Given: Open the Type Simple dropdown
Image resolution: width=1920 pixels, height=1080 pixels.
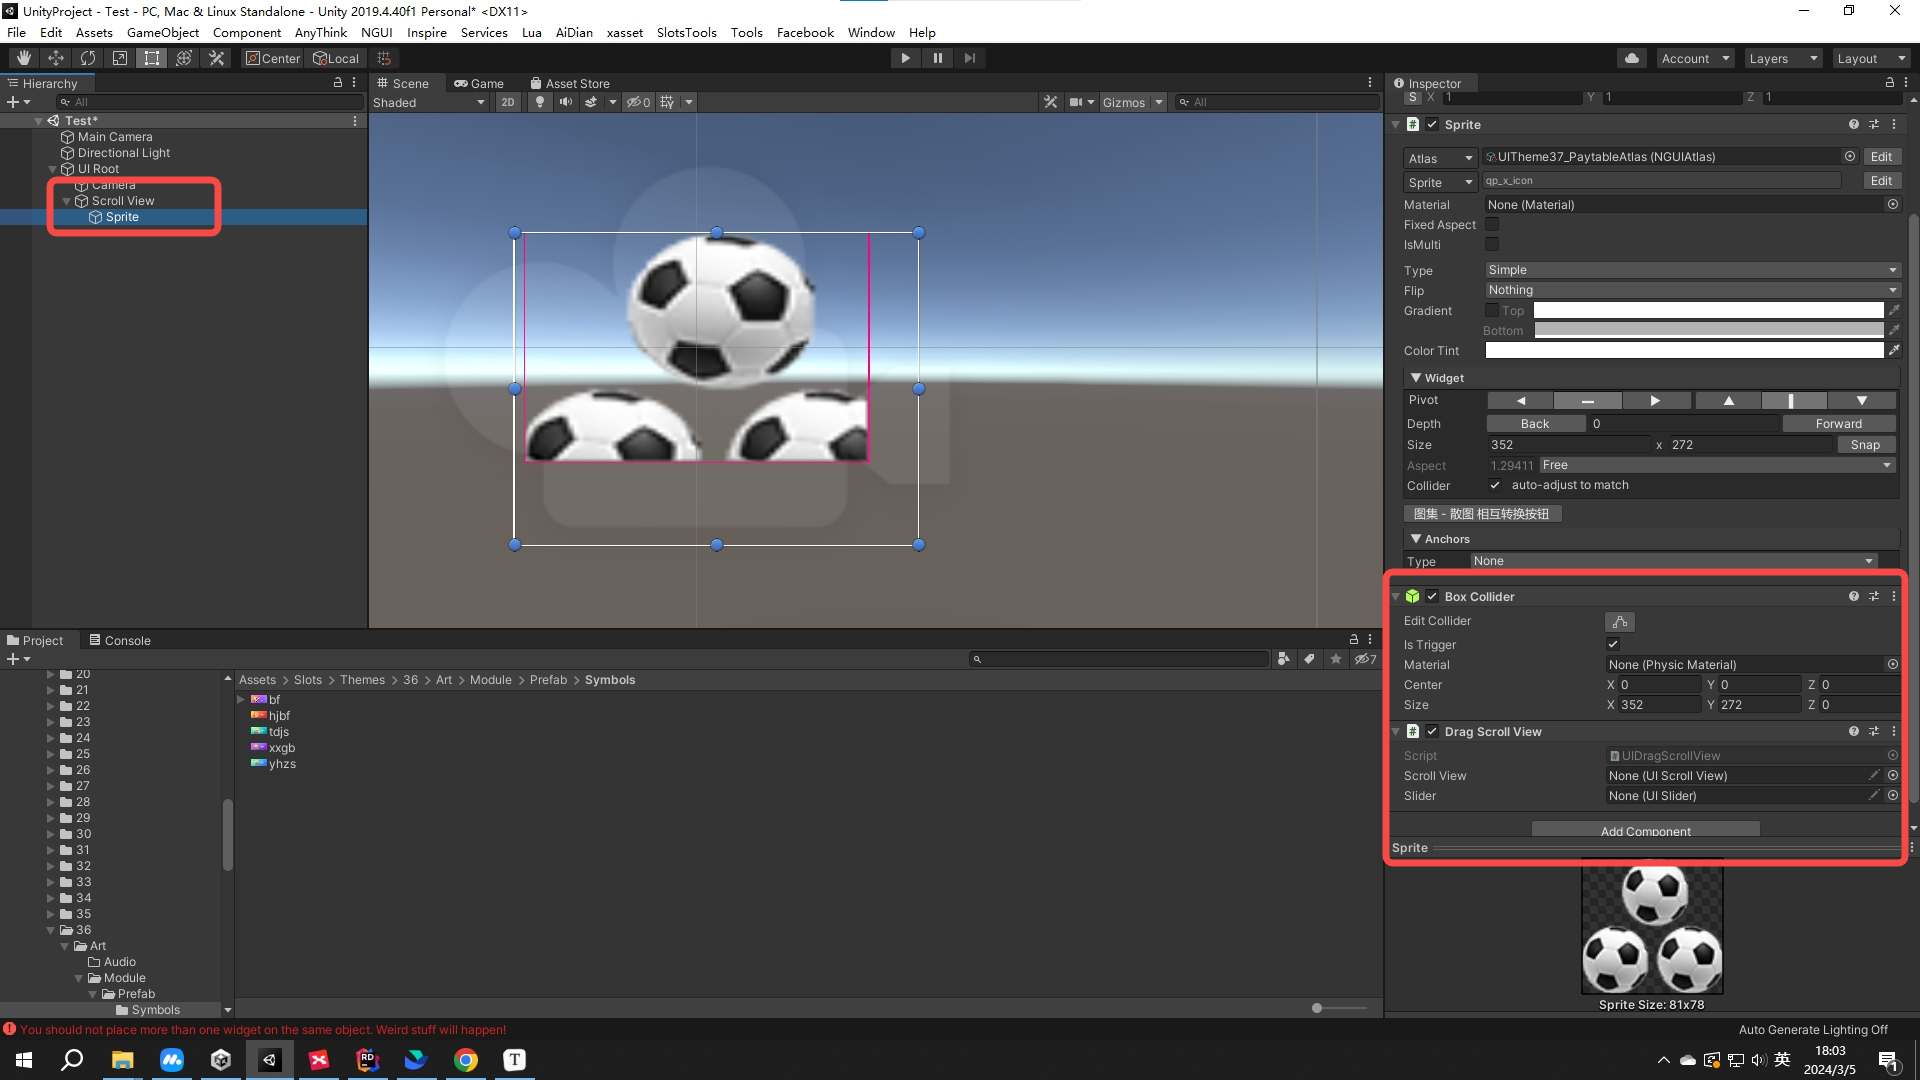Looking at the screenshot, I should 1692,270.
